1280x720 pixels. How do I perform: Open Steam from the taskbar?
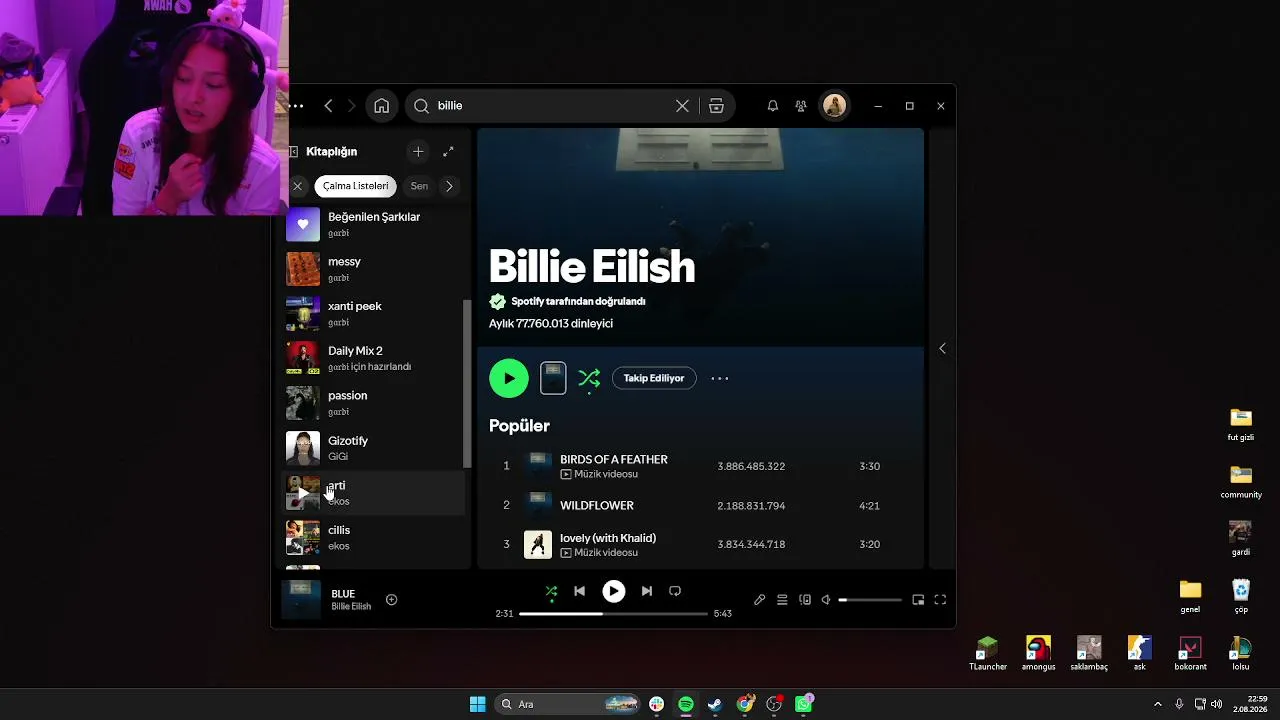click(715, 704)
